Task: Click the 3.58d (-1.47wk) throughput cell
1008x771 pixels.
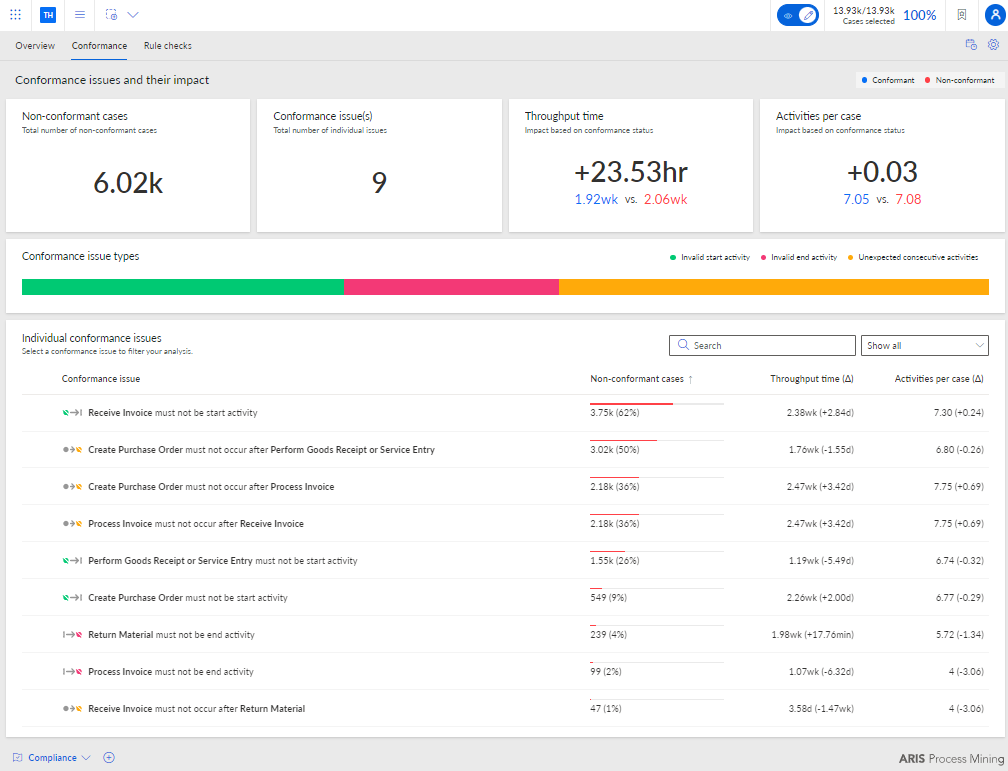Action: 821,709
